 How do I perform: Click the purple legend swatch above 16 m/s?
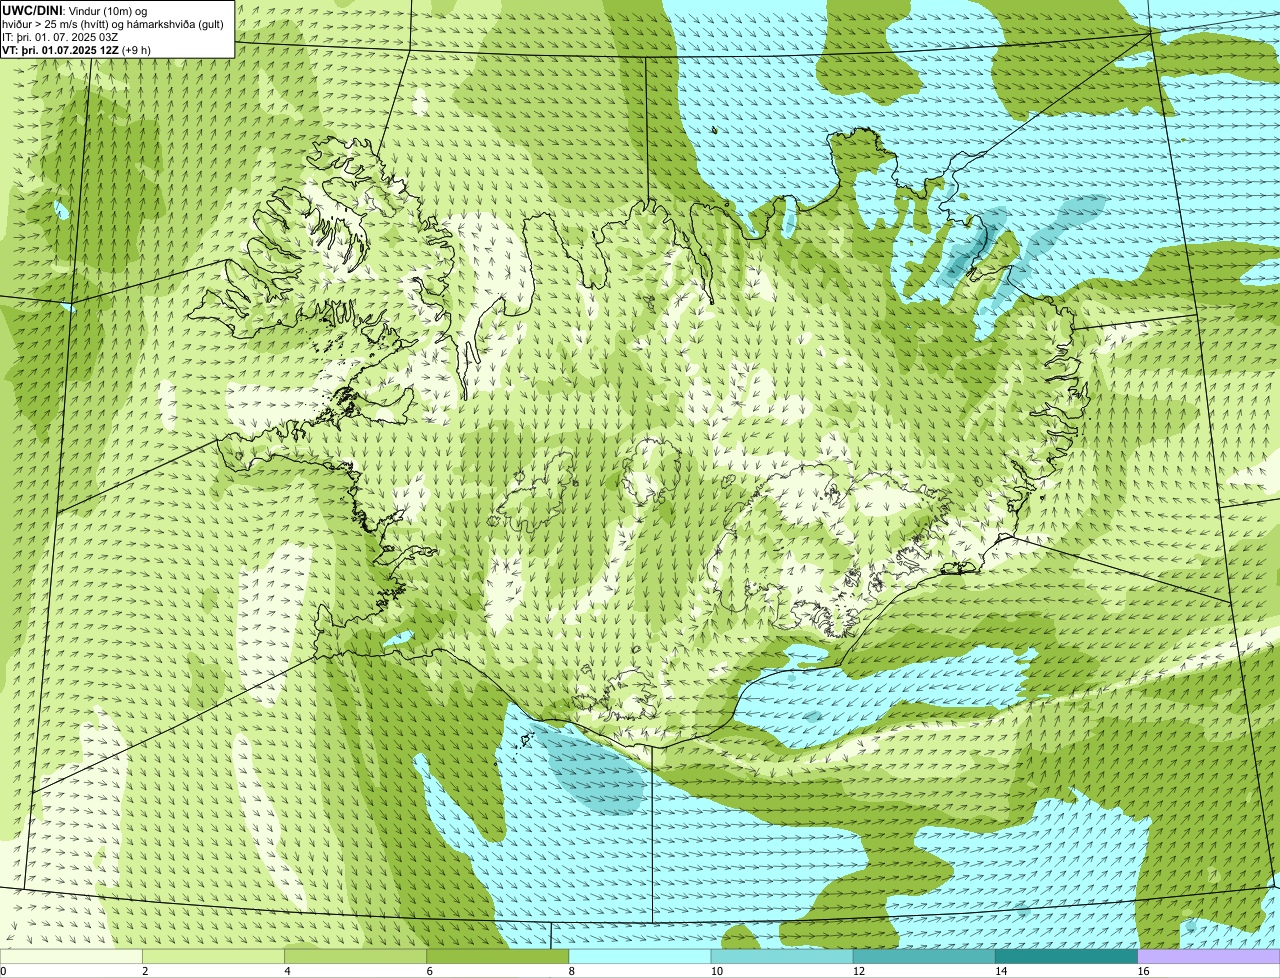pos(1209,956)
